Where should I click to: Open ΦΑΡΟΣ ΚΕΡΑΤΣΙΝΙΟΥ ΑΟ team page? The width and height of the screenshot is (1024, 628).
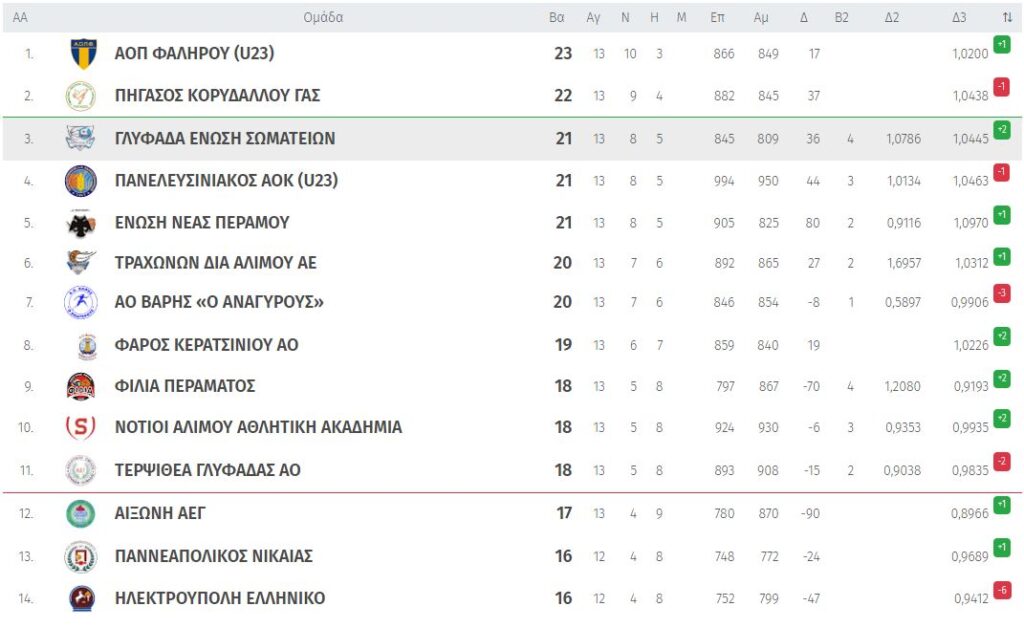tap(206, 345)
